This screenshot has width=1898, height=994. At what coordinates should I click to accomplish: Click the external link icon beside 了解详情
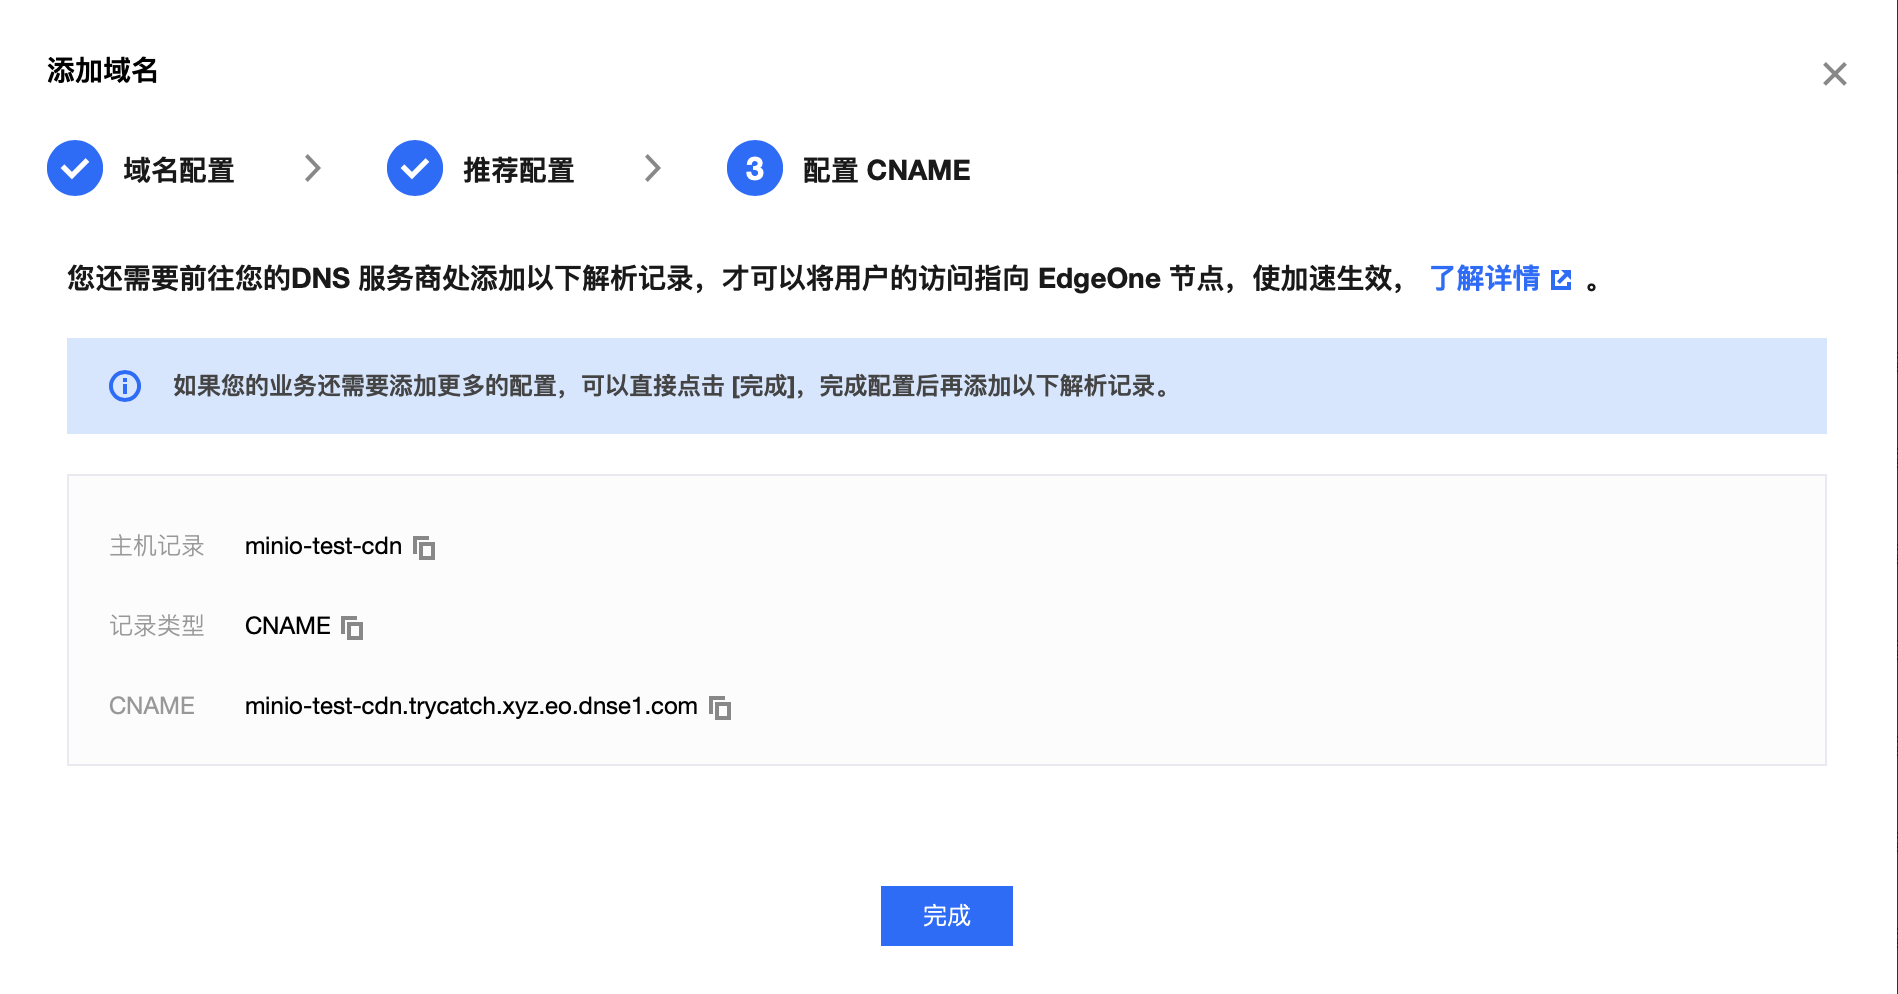coord(1561,280)
